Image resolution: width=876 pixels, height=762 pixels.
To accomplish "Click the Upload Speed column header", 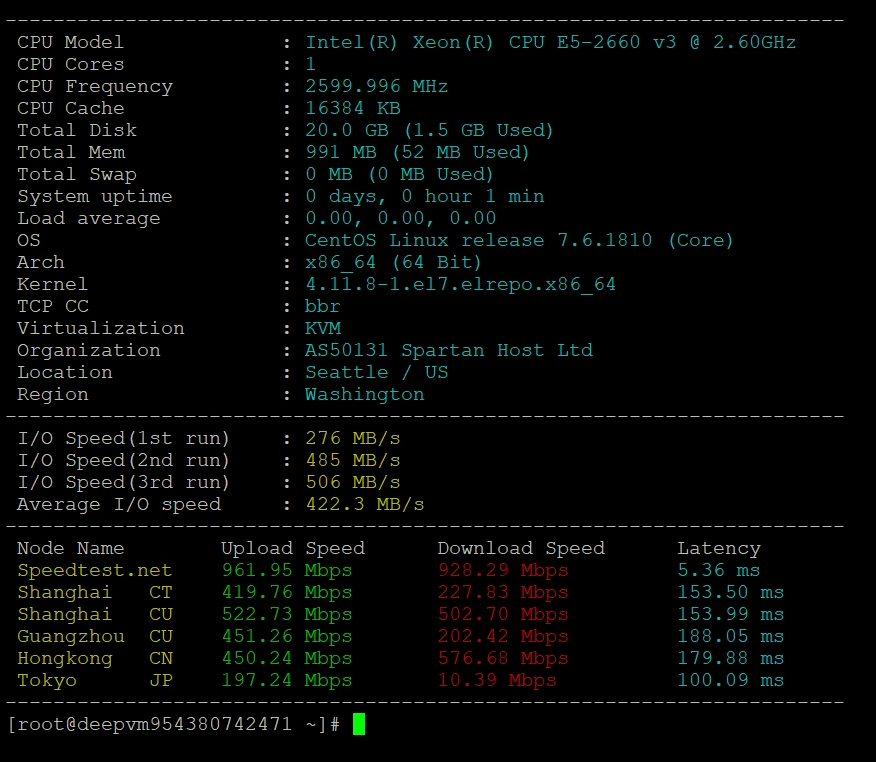I will tap(293, 549).
